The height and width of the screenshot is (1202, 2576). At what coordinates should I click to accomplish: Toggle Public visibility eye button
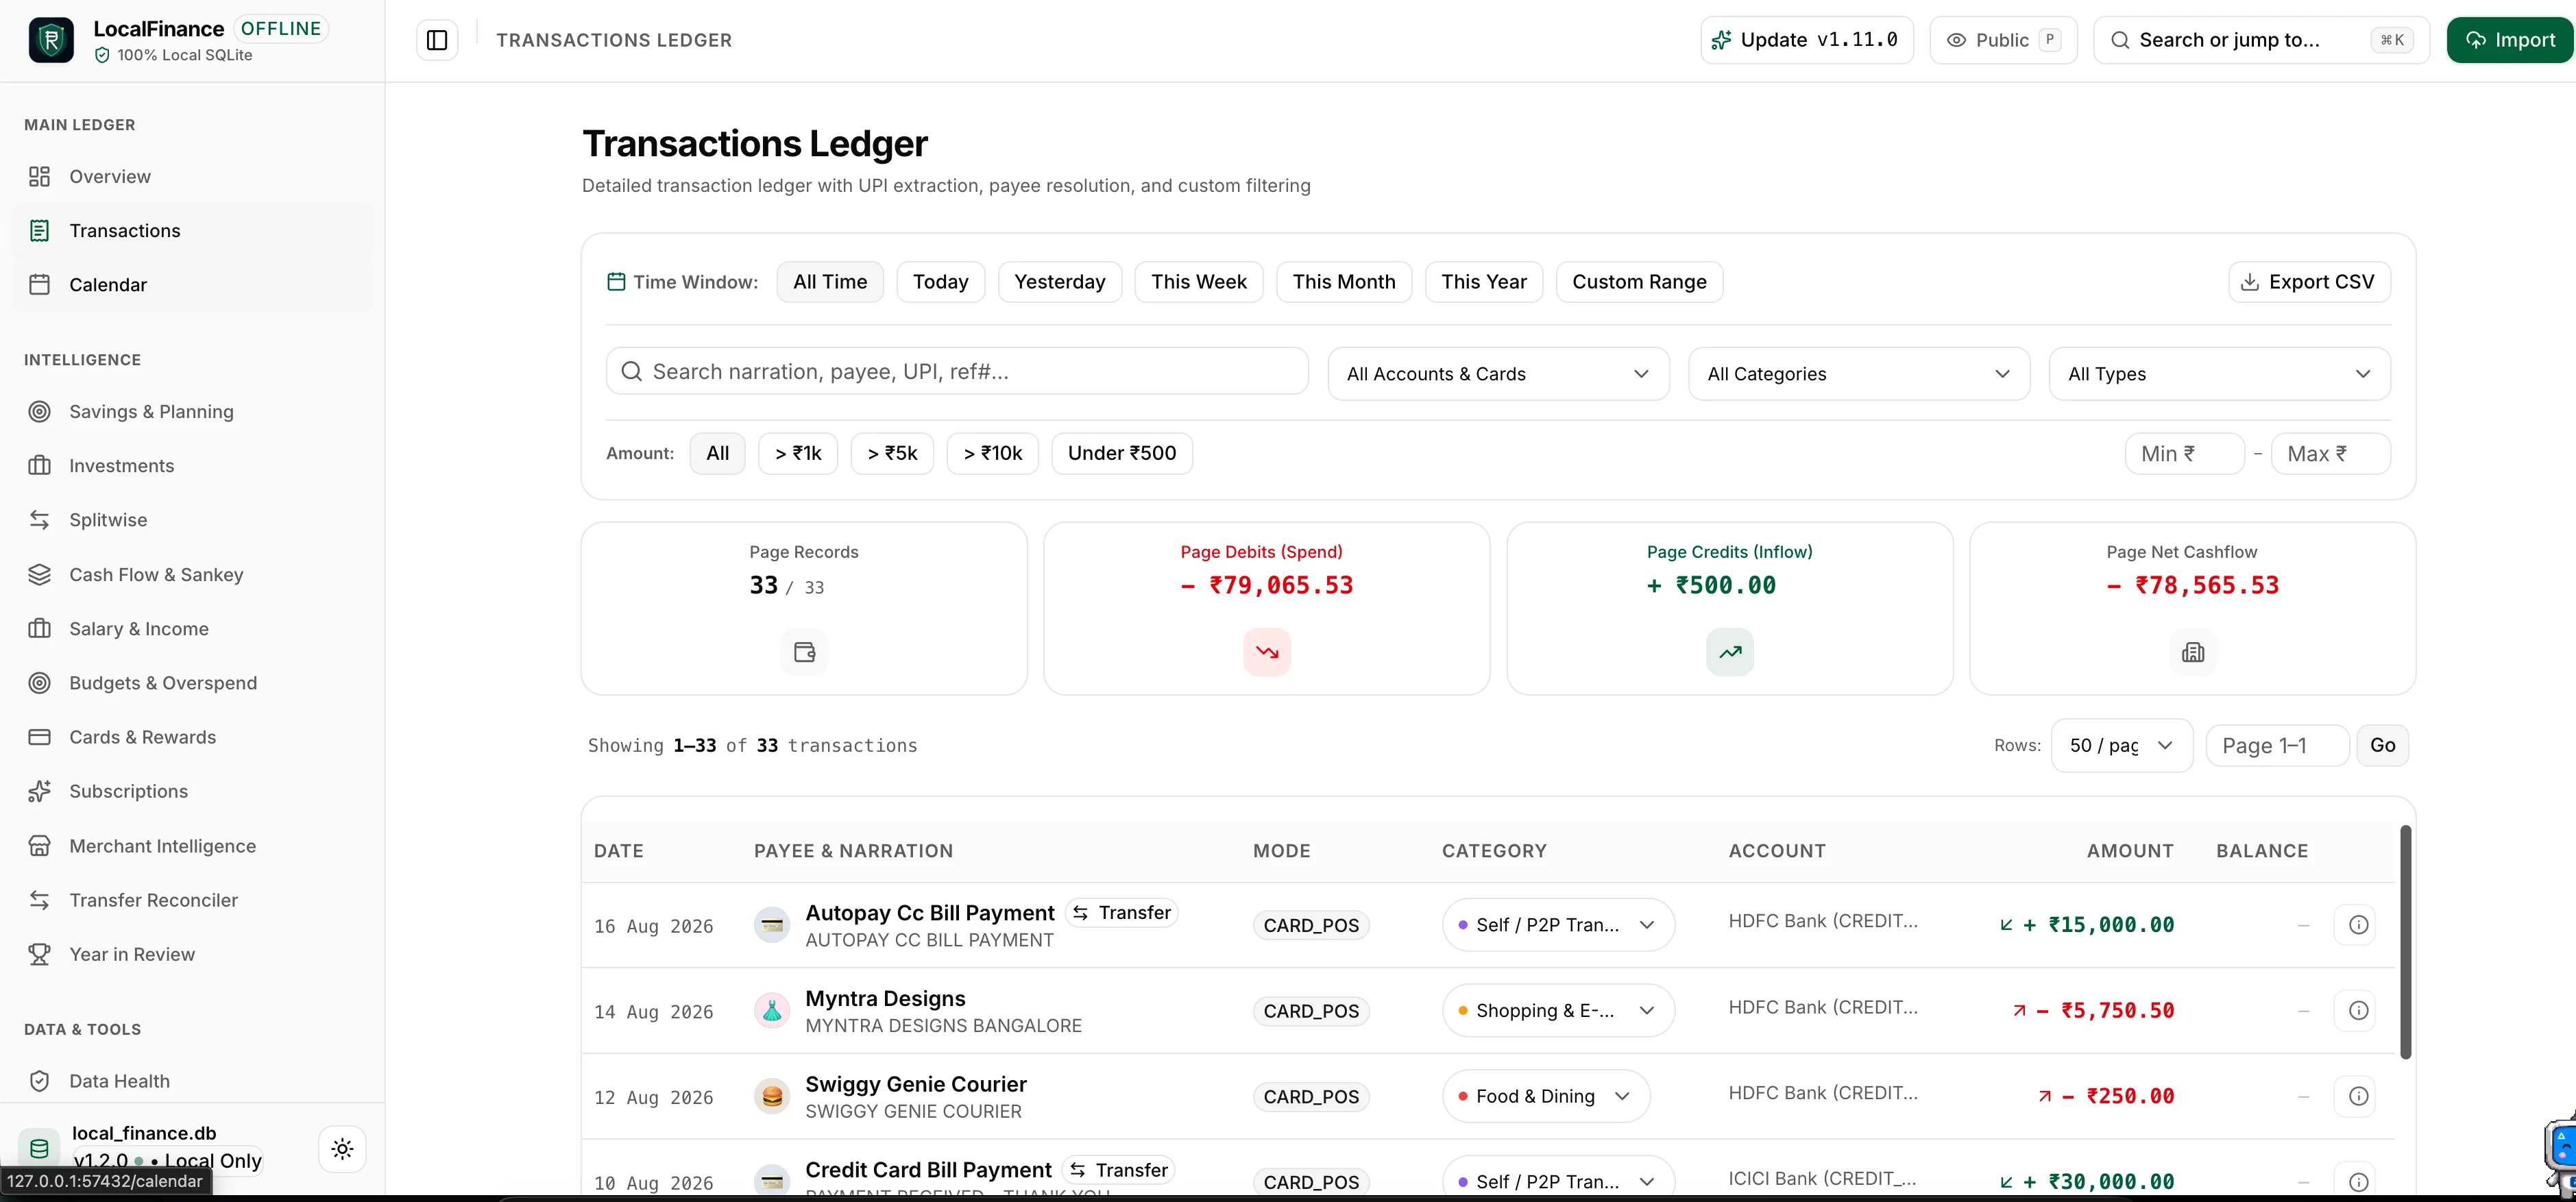(2003, 40)
